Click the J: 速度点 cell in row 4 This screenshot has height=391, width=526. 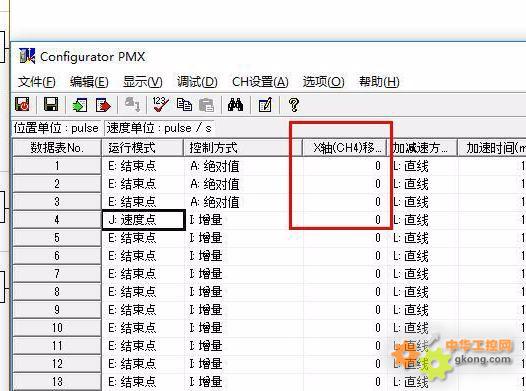[144, 220]
